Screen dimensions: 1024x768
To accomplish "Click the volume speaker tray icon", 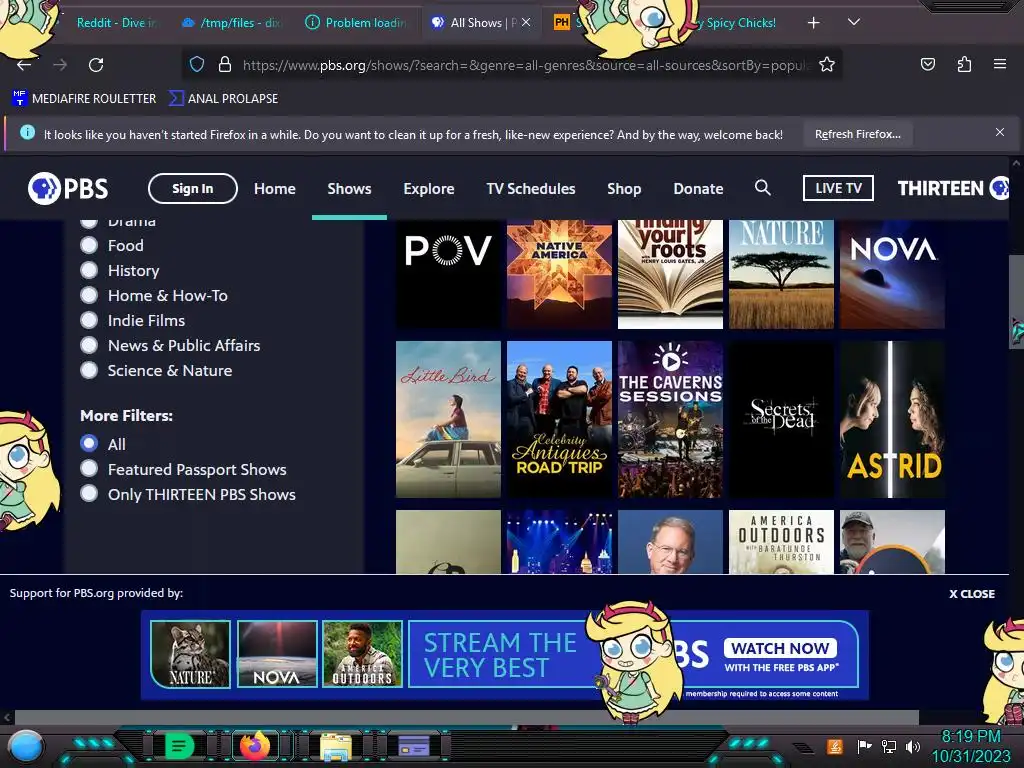I will 913,746.
